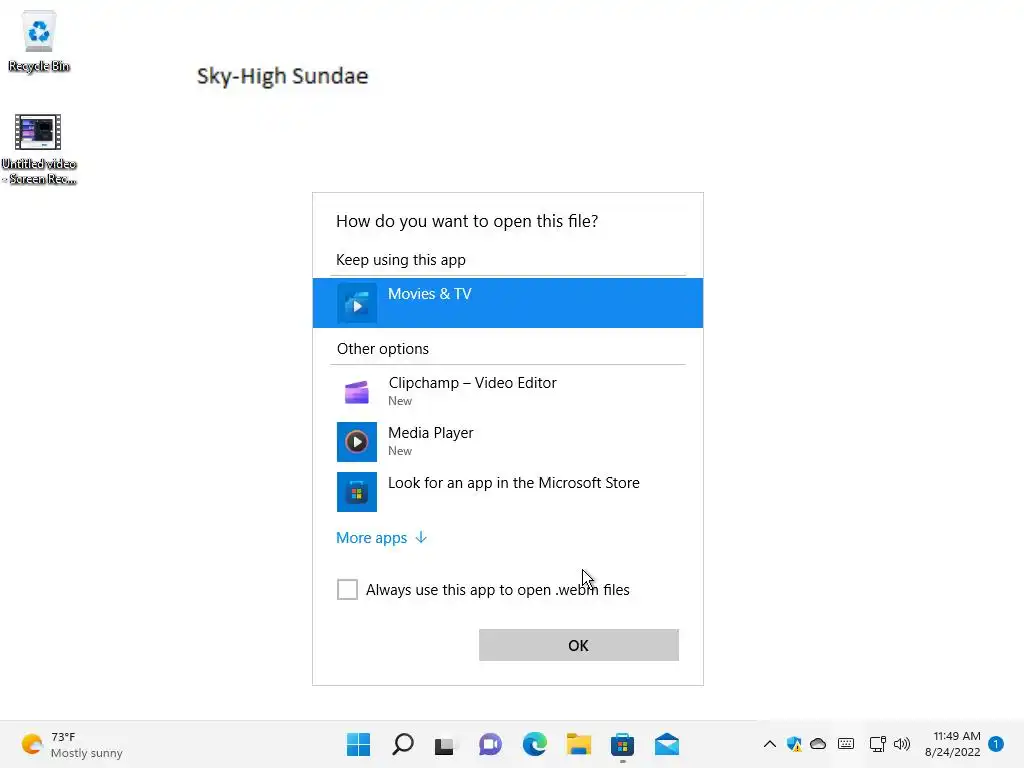Select Untitled video Screen Rec desktop file
The height and width of the screenshot is (768, 1024).
pyautogui.click(x=39, y=150)
